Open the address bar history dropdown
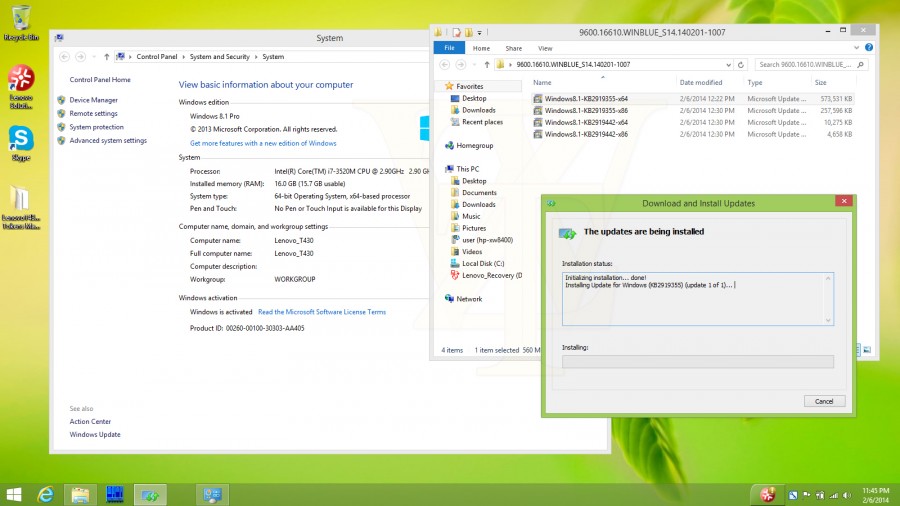This screenshot has height=506, width=900. [728, 65]
